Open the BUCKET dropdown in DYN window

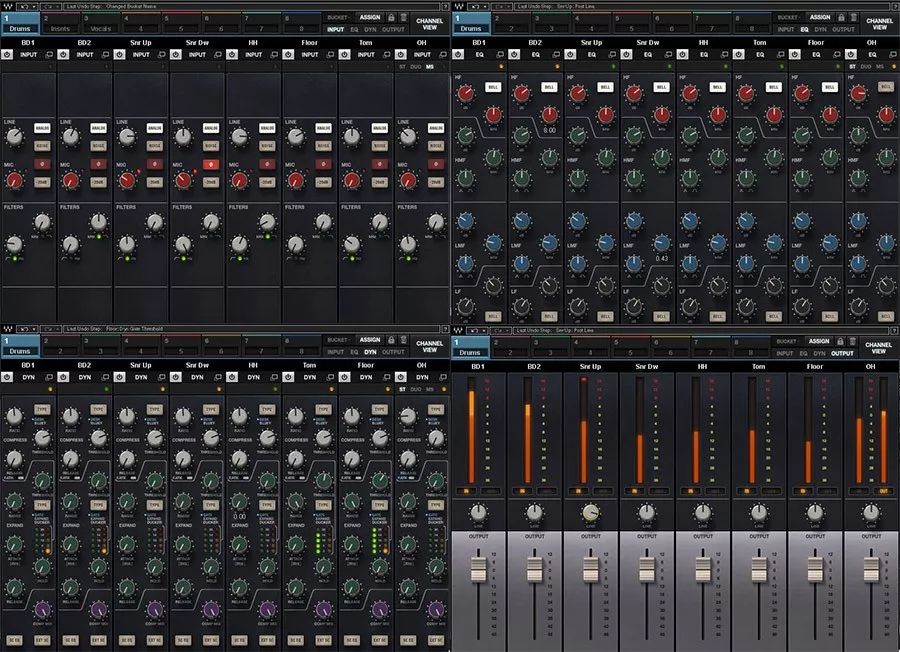point(338,340)
